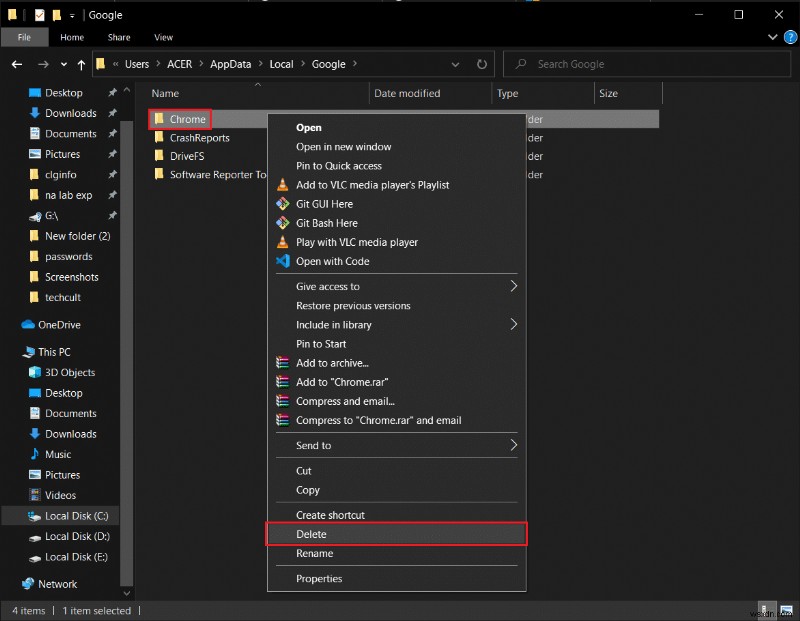Click the Search Google input field
Screen dimensions: 800x621
(650, 64)
